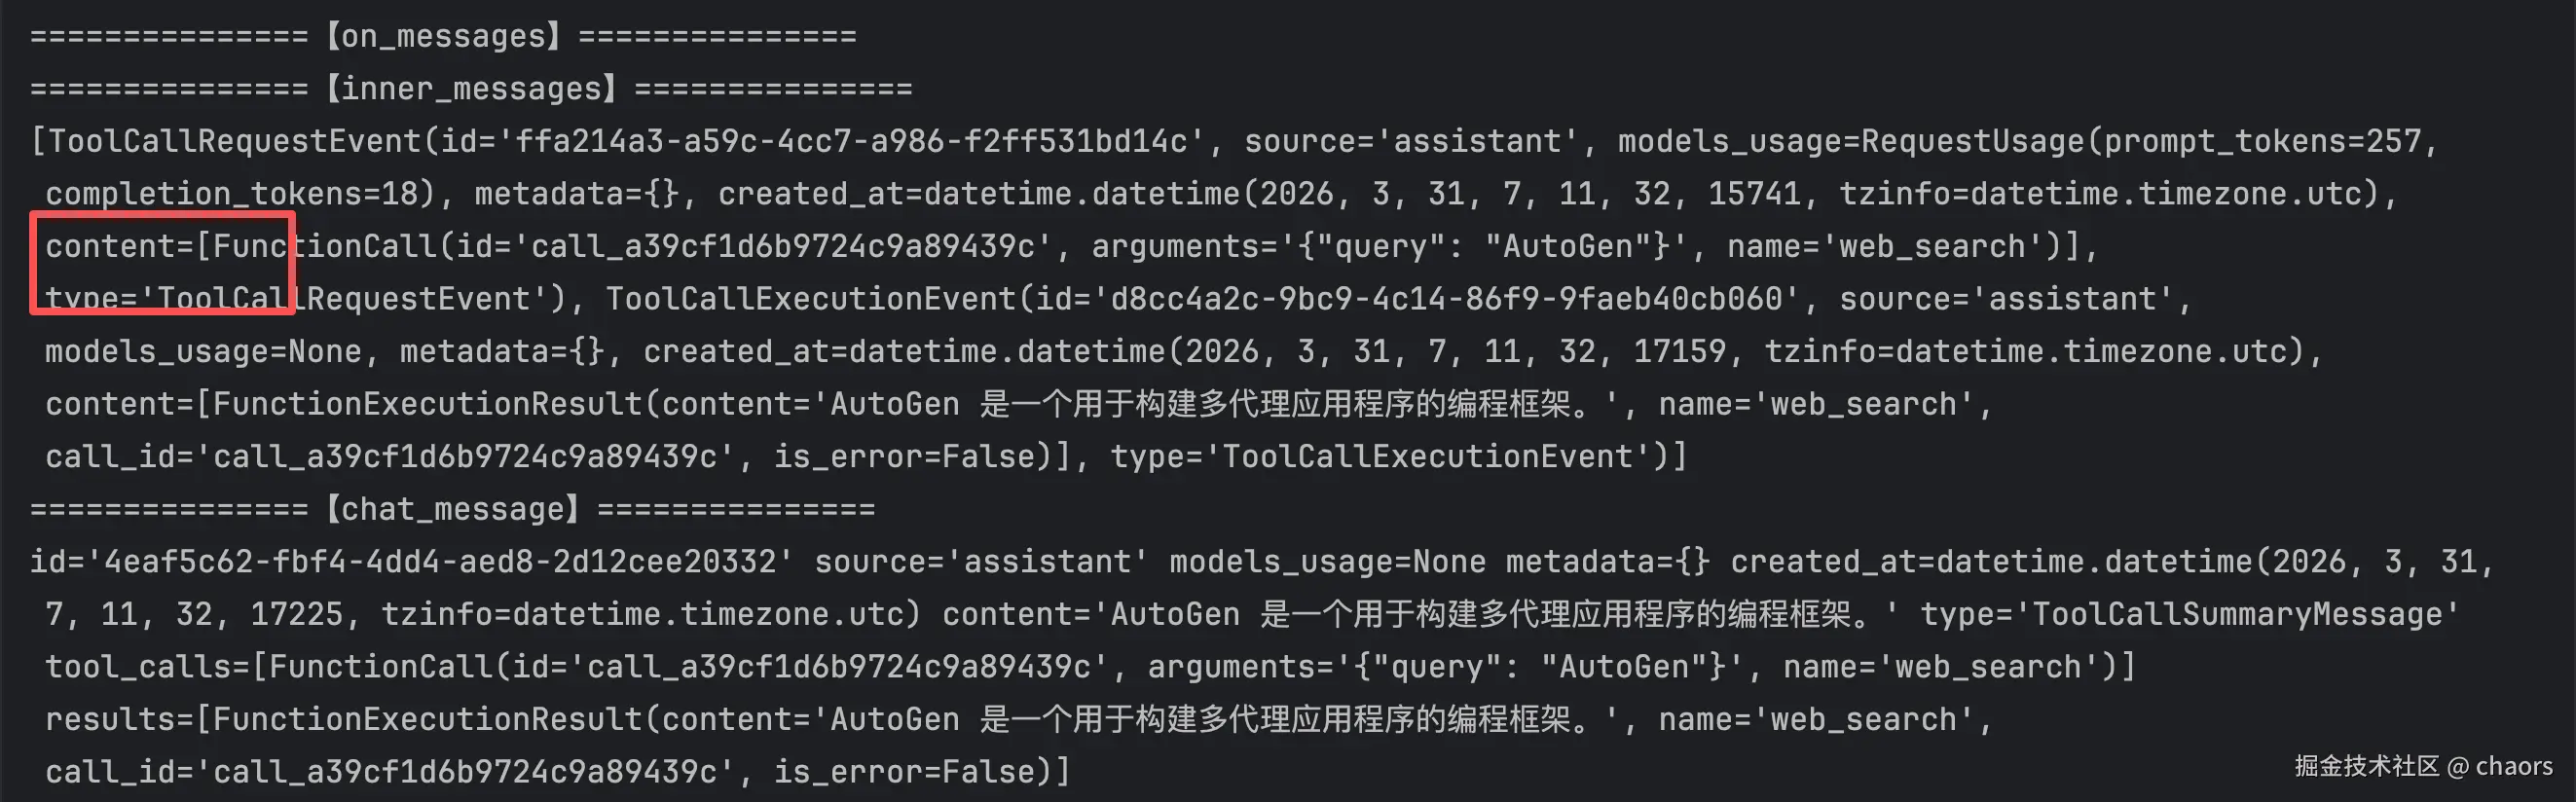The height and width of the screenshot is (802, 2576).
Task: Click the 【on_messages】 section header
Action: pyautogui.click(x=442, y=37)
